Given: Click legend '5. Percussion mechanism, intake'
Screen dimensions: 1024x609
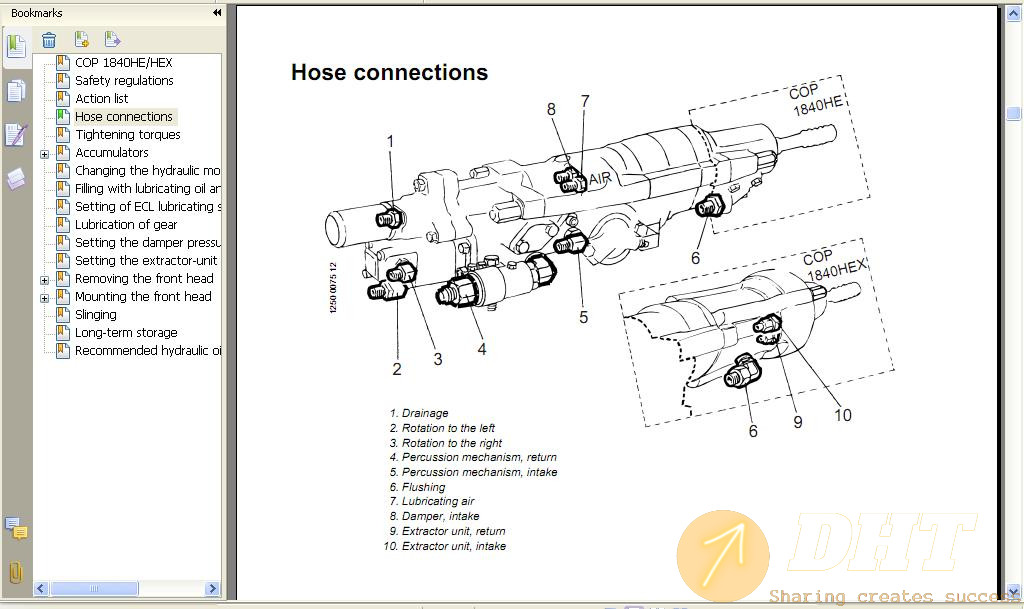Looking at the screenshot, I should (473, 473).
